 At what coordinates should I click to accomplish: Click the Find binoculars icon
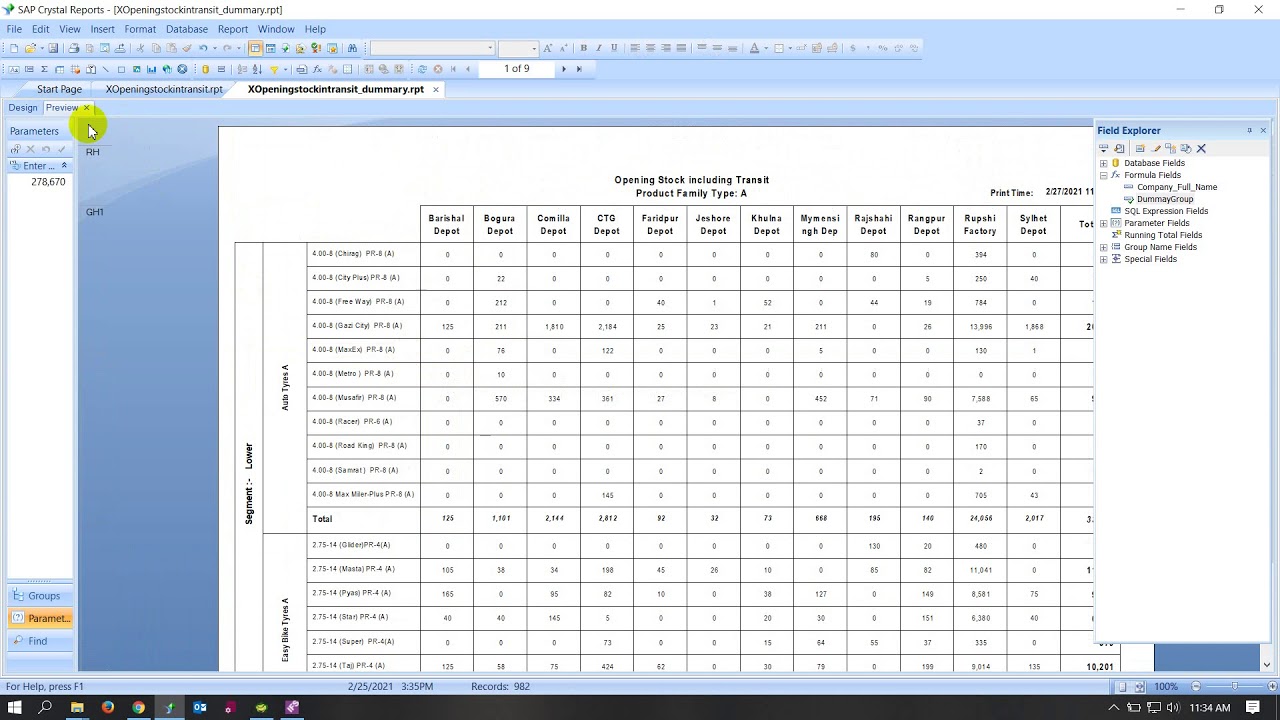point(352,48)
